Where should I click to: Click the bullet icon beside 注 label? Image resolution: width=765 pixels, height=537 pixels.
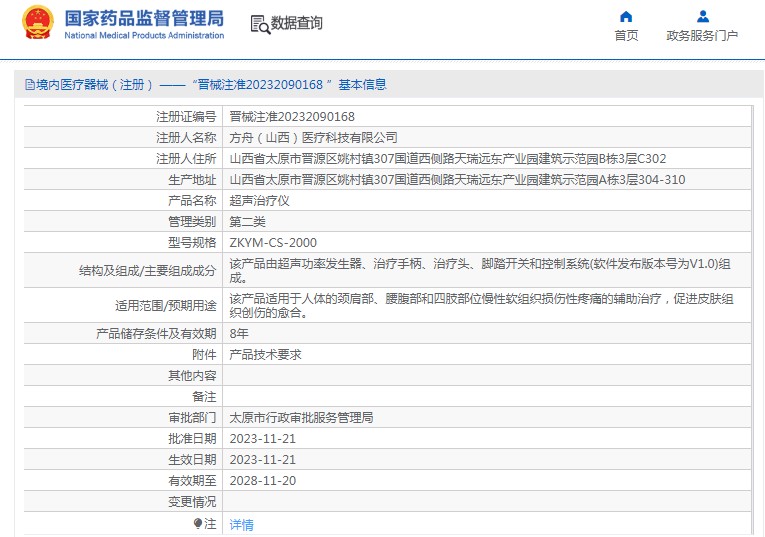tap(198, 523)
